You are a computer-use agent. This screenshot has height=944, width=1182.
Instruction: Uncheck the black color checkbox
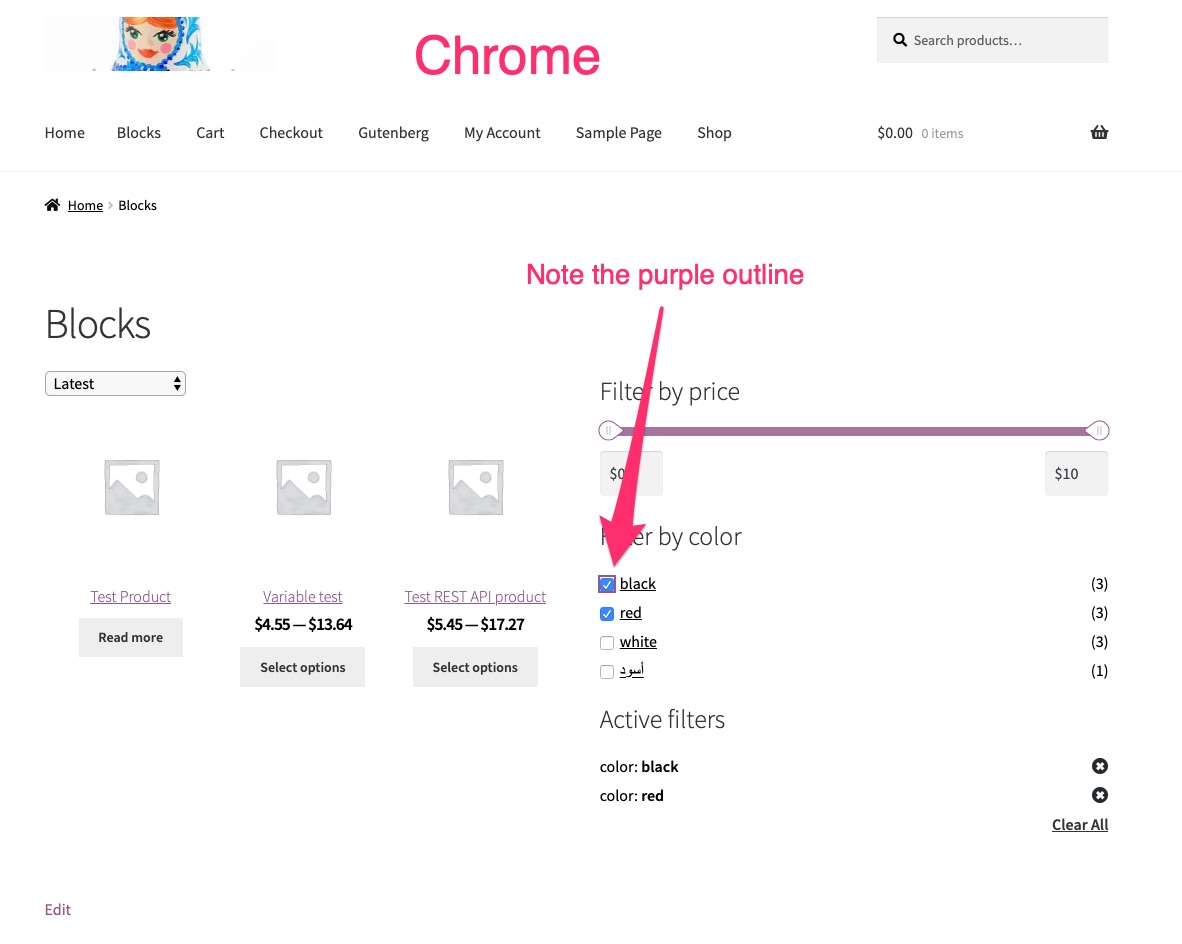click(607, 584)
